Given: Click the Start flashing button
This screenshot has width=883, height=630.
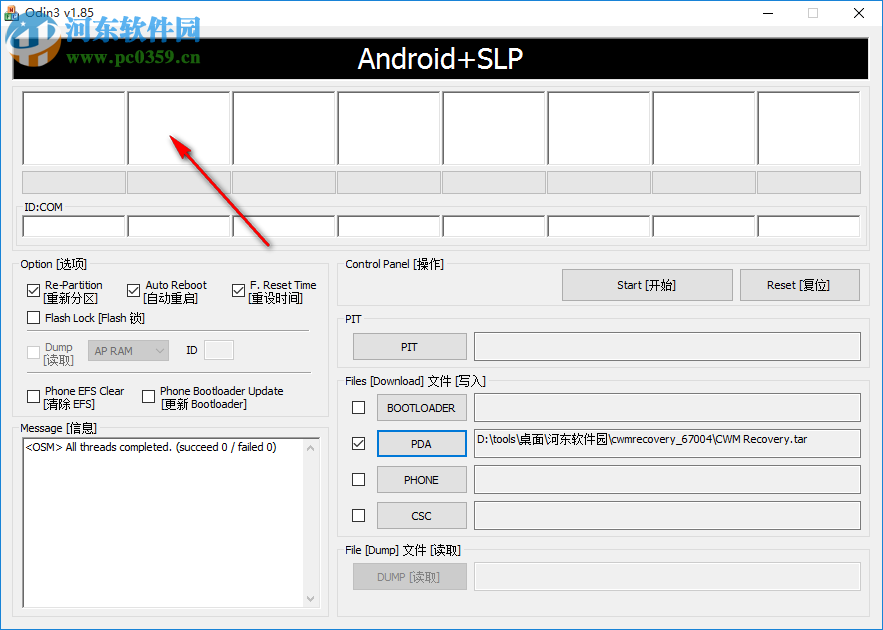Looking at the screenshot, I should [x=646, y=284].
